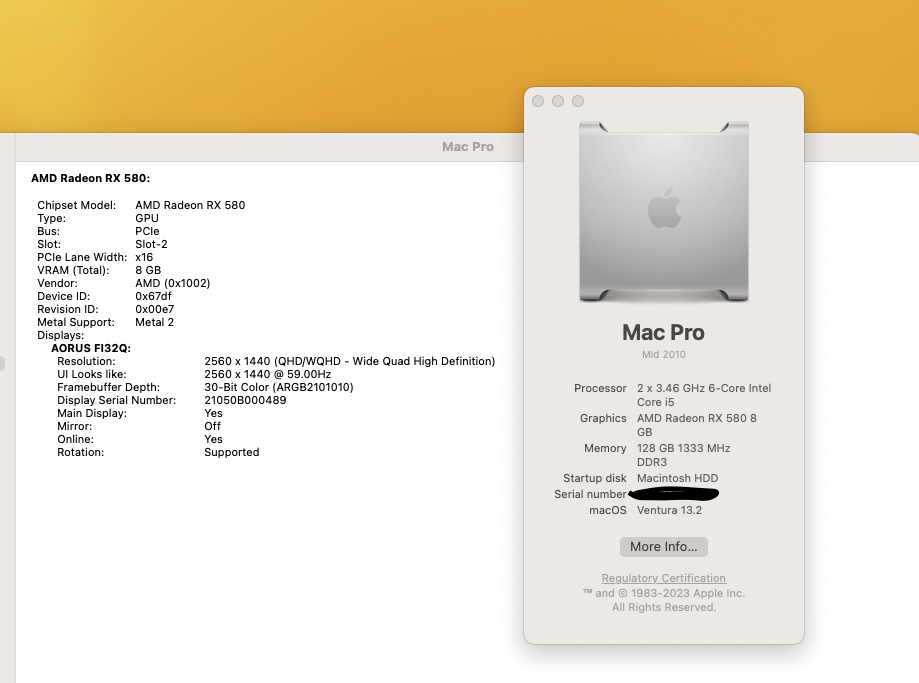Viewport: 919px width, 683px height.
Task: Click the copyright text '1983-2023 Apple Inc.'
Action: pyautogui.click(x=687, y=593)
